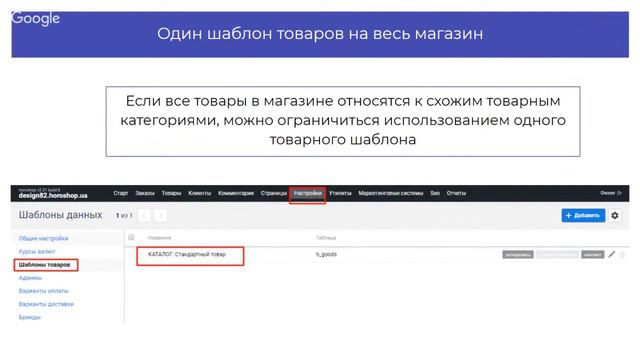
Task: Open Общие настройки in the sidebar
Action: point(43,238)
